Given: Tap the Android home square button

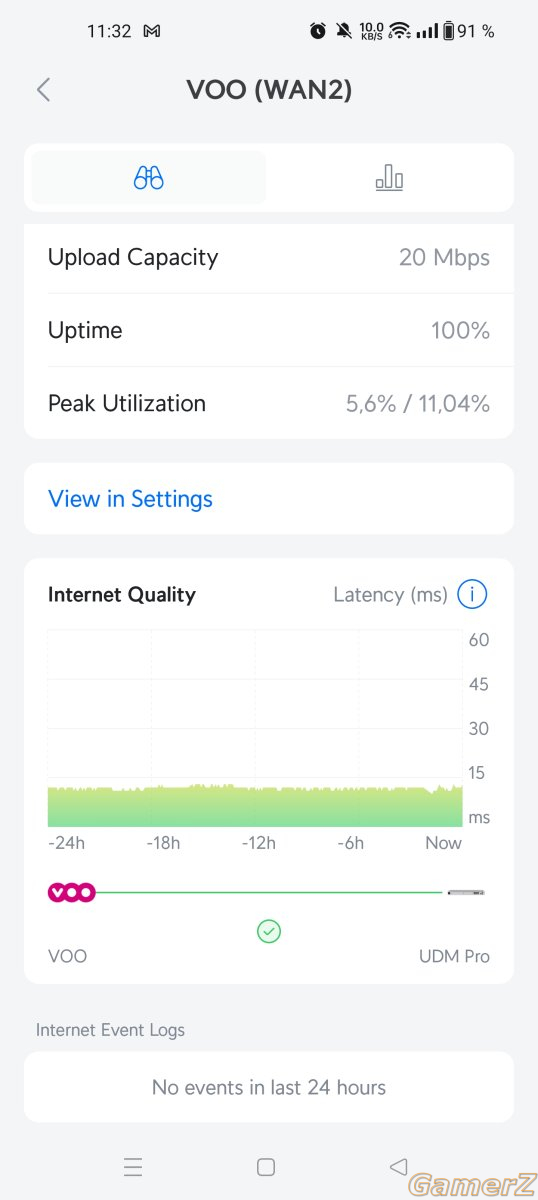Looking at the screenshot, I should [x=266, y=1167].
